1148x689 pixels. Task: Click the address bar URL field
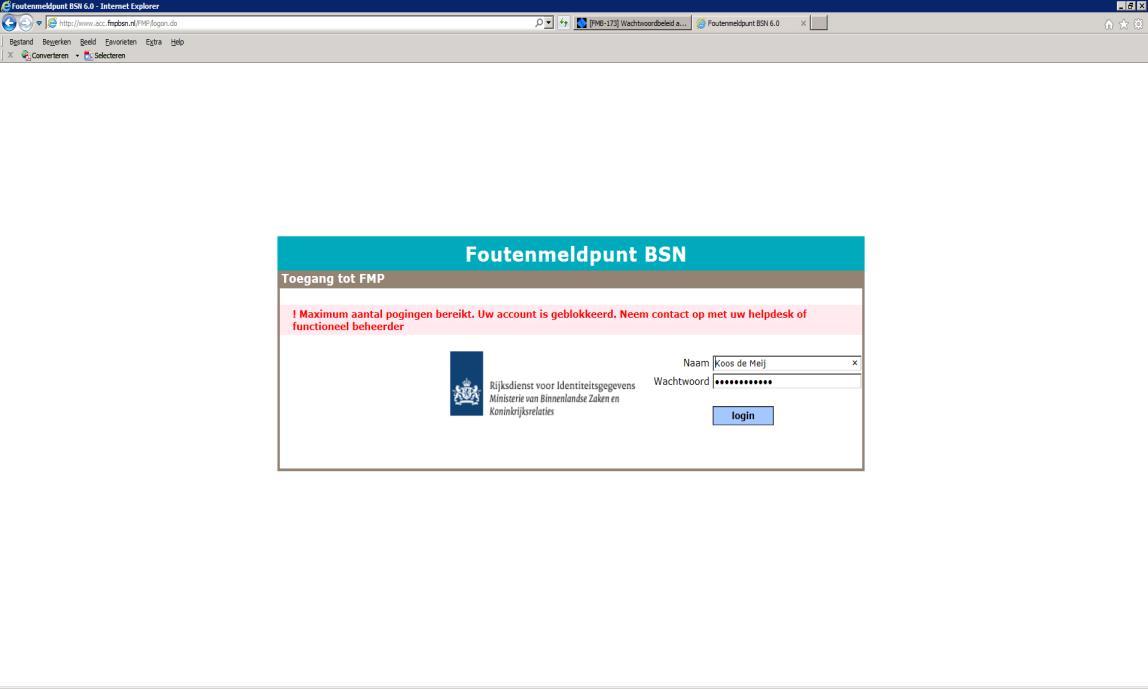(x=289, y=23)
